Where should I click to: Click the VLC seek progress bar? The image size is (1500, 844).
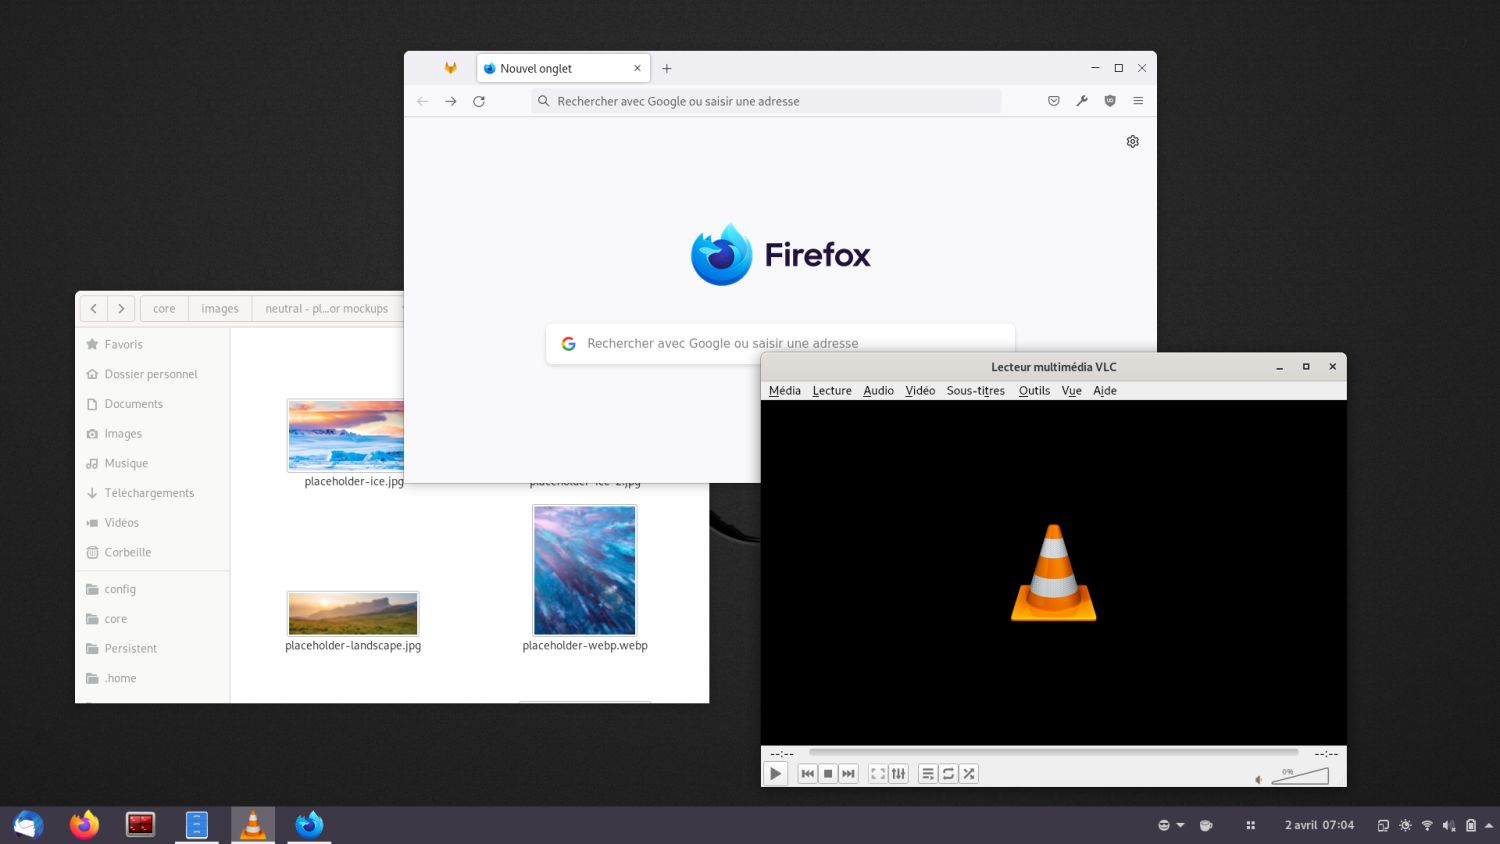[x=1053, y=752]
